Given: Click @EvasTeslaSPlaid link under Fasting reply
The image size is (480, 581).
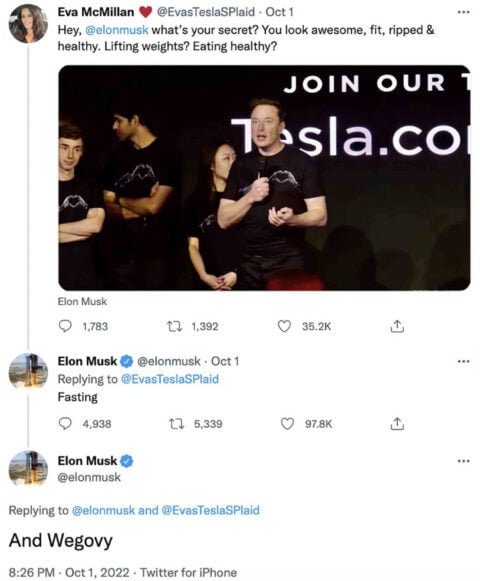Looking at the screenshot, I should (170, 379).
